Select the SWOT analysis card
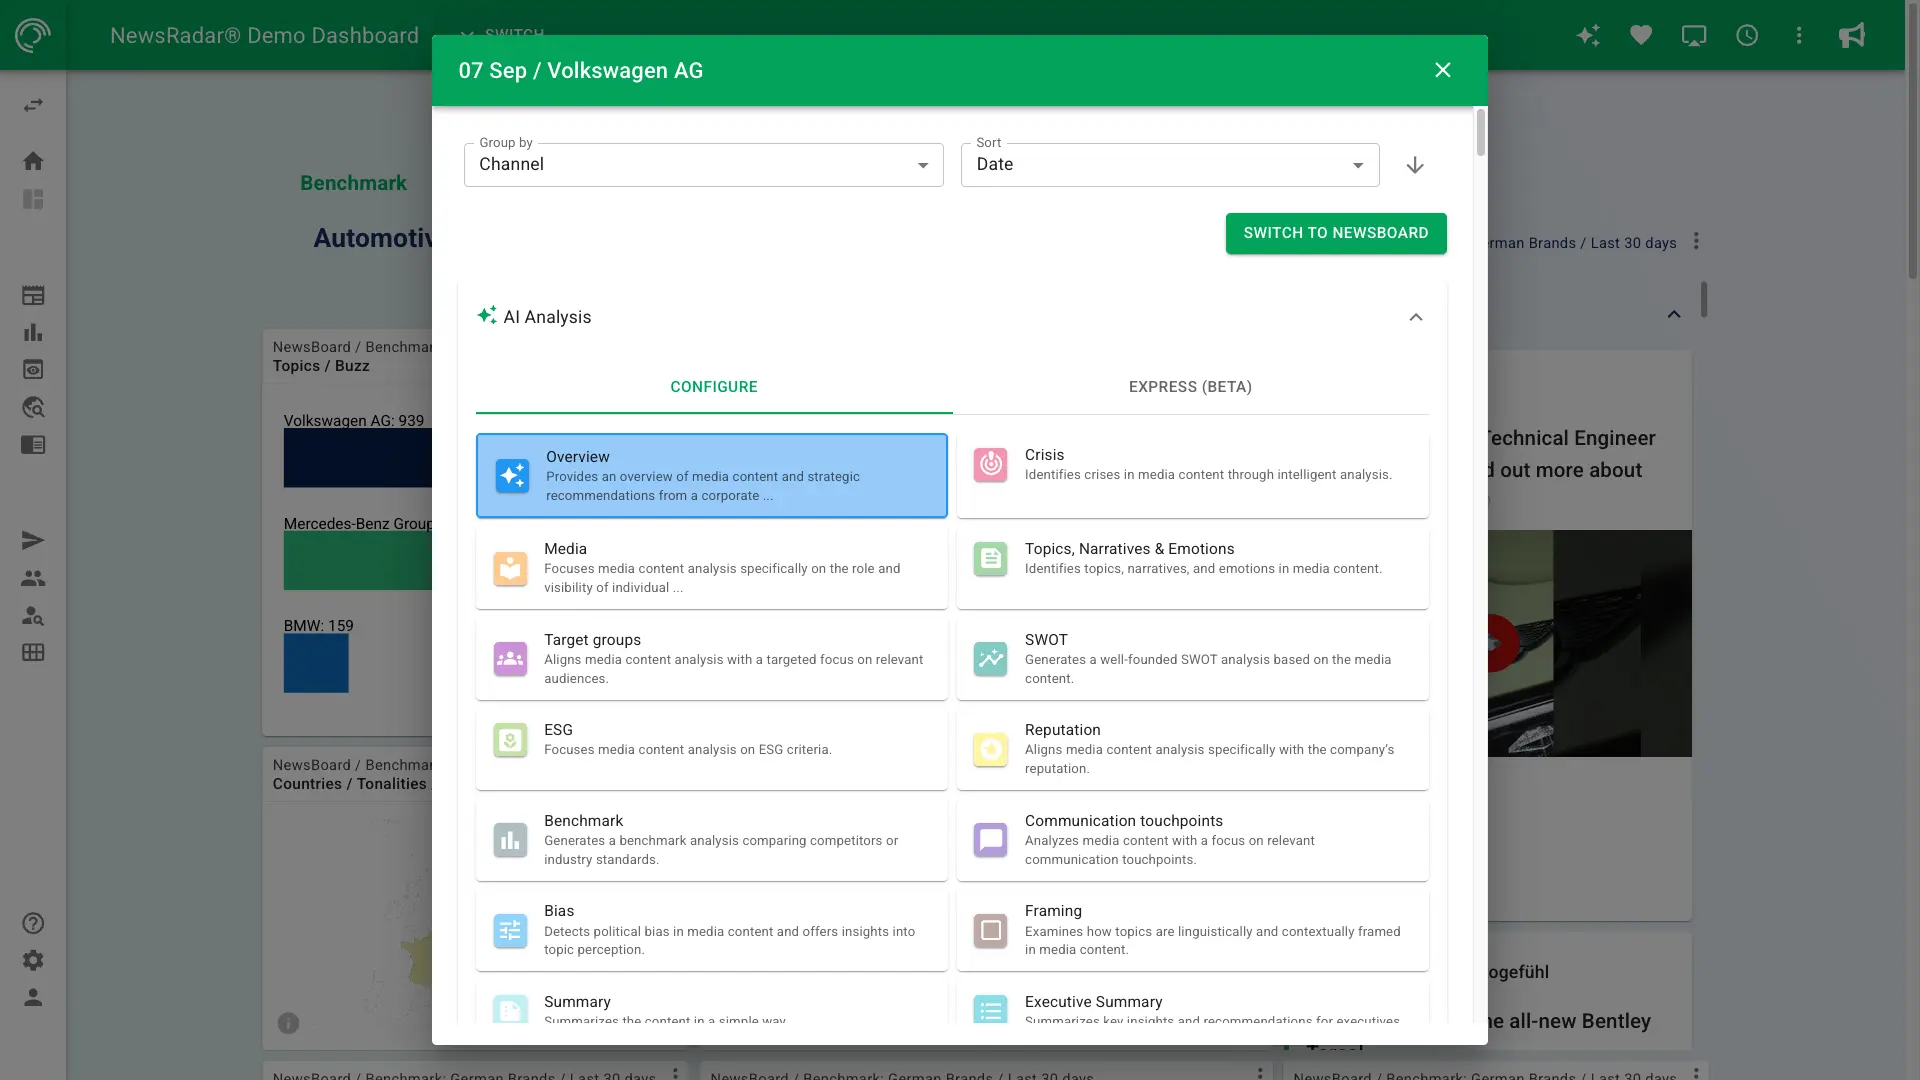 click(1193, 658)
